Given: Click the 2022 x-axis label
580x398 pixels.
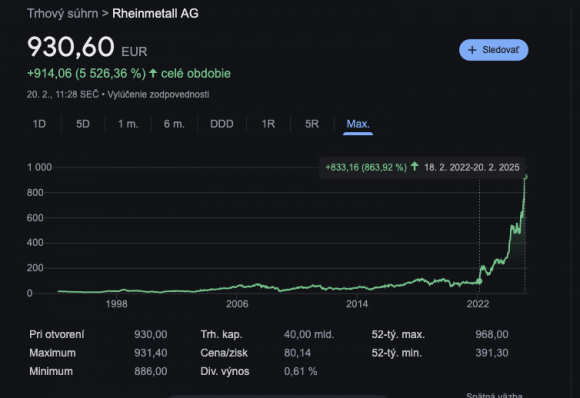Looking at the screenshot, I should click(x=478, y=304).
